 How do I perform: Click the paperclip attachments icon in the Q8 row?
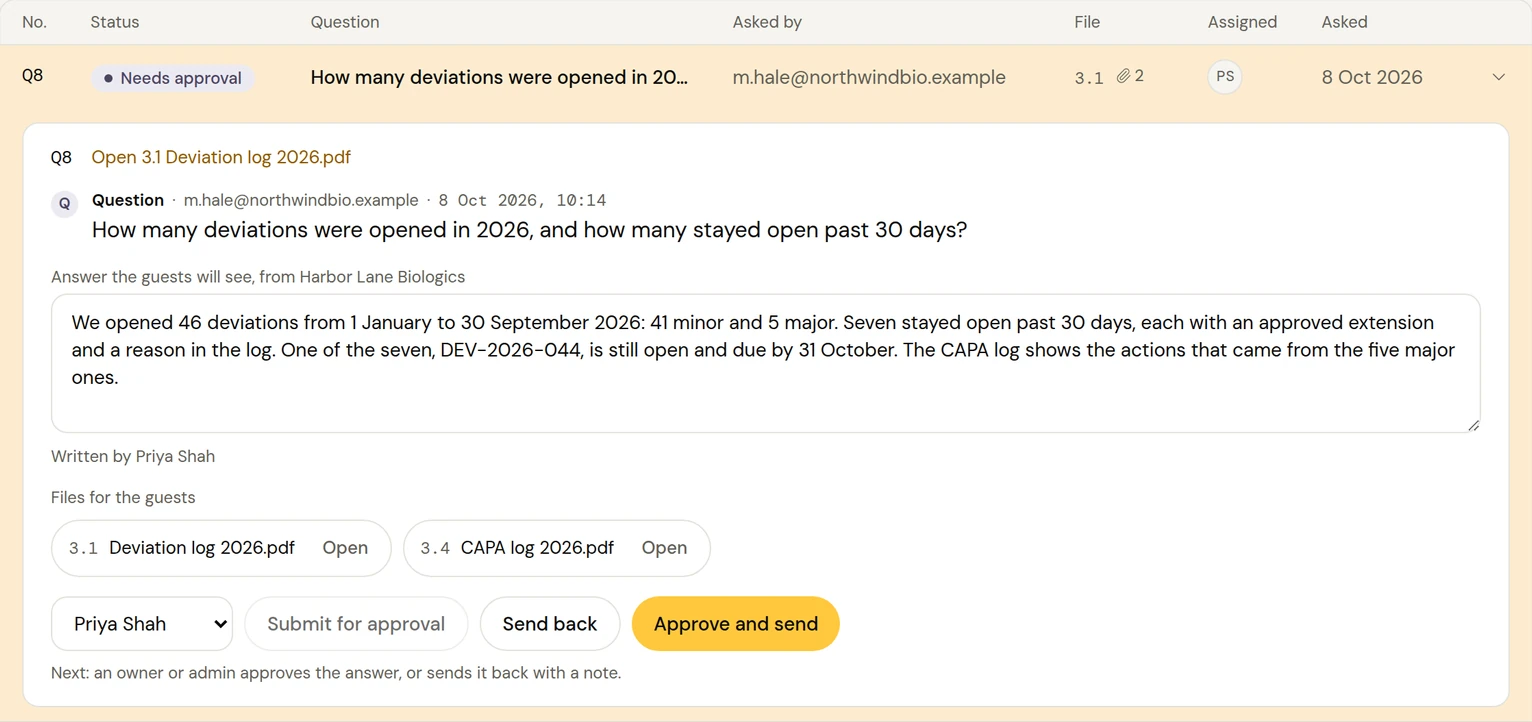click(x=1124, y=76)
